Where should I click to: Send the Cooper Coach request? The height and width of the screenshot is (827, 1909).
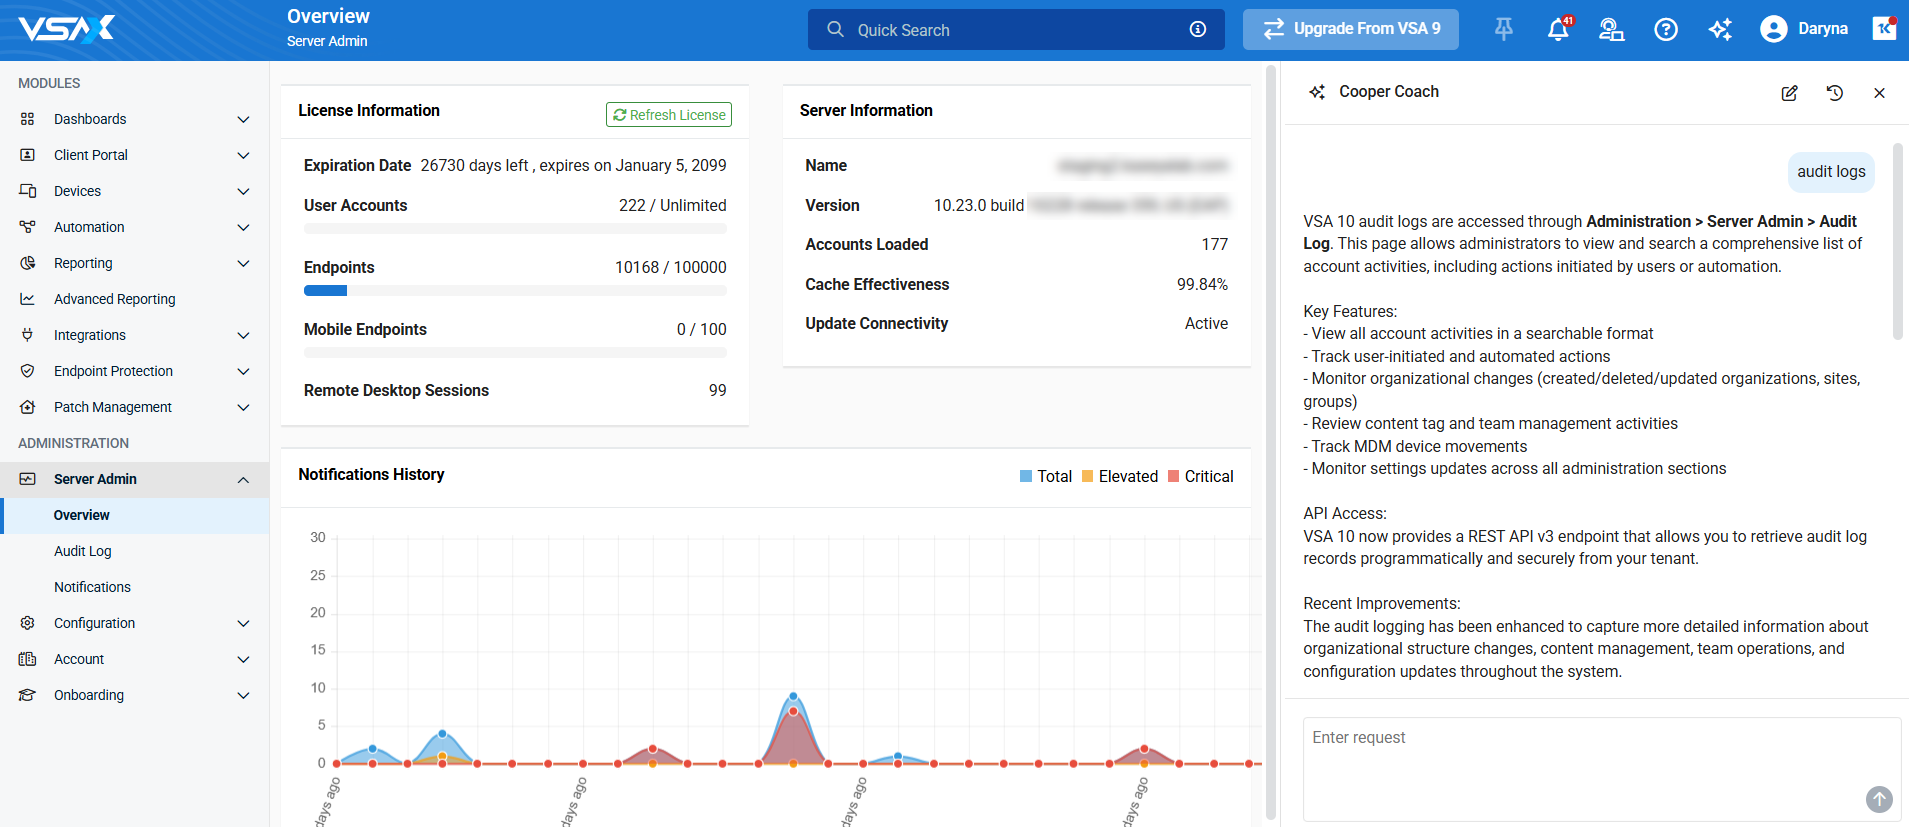pyautogui.click(x=1878, y=798)
